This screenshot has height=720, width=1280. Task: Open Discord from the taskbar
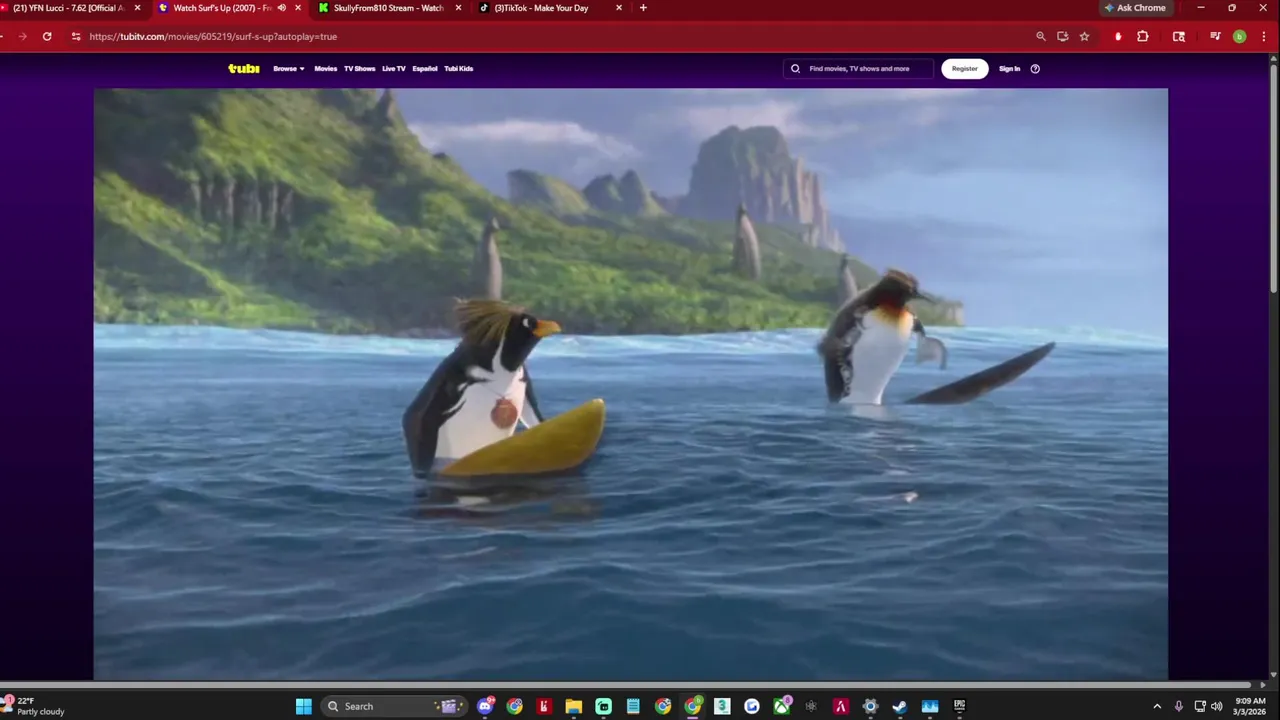coord(485,706)
